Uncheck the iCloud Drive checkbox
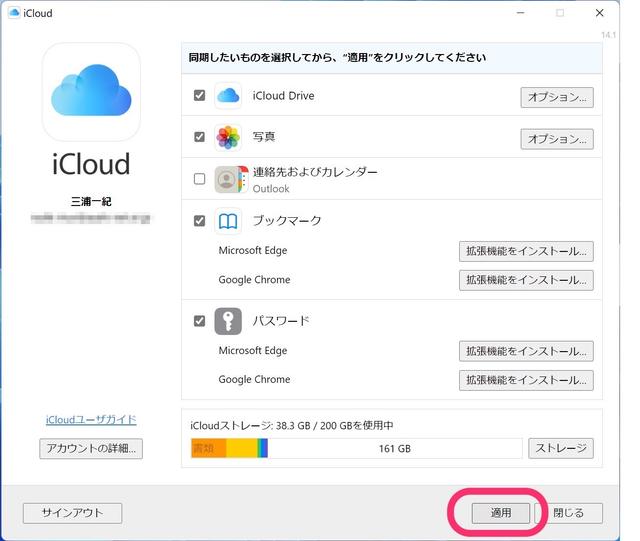The height and width of the screenshot is (541, 640). [200, 96]
